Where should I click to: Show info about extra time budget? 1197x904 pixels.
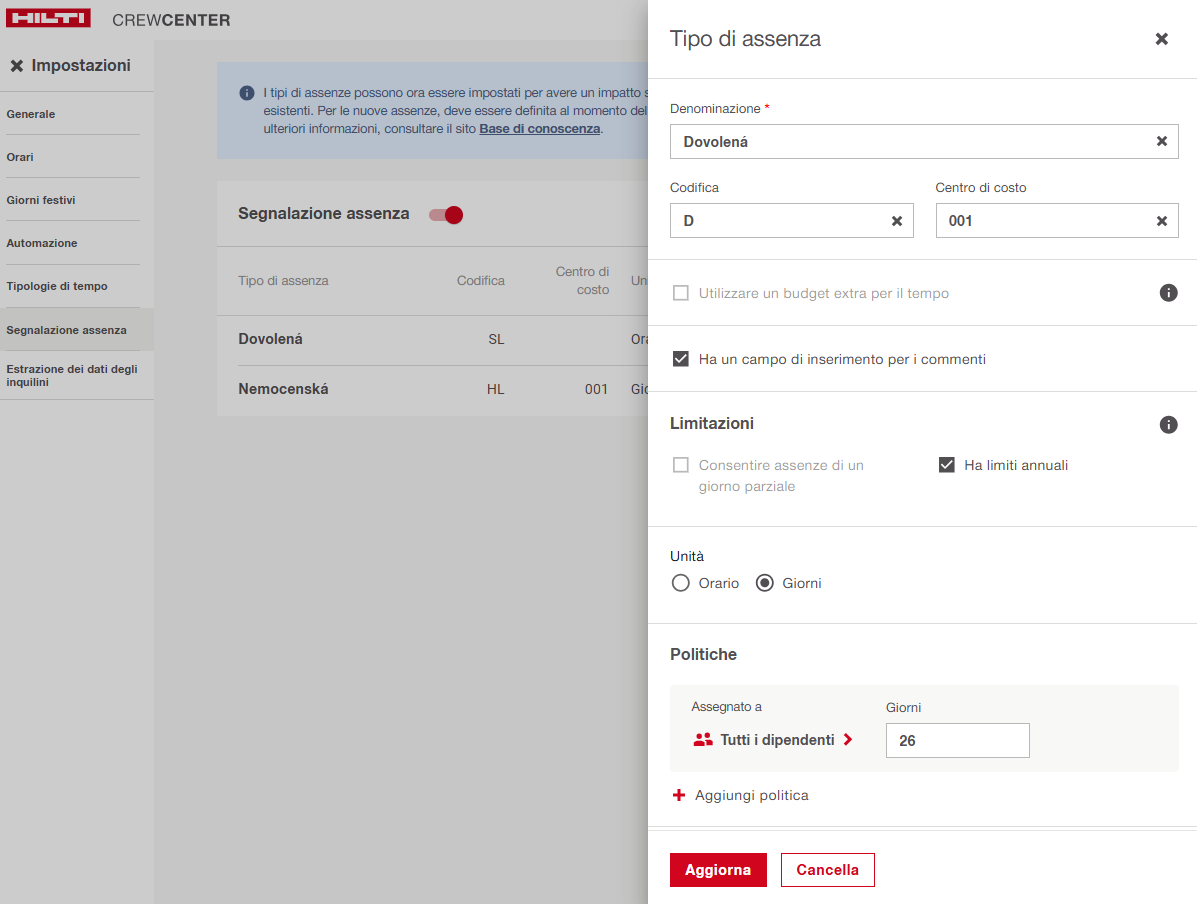tap(1168, 293)
